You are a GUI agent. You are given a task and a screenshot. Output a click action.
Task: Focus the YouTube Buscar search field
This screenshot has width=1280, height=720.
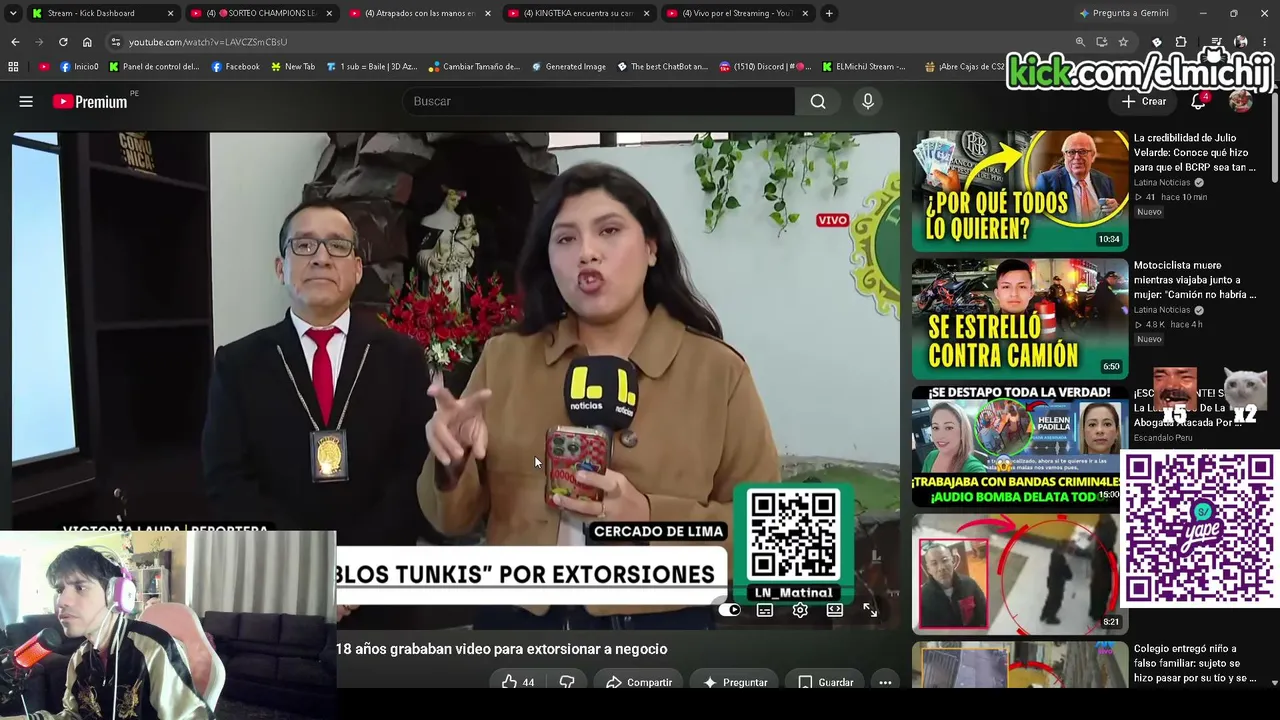tap(598, 101)
